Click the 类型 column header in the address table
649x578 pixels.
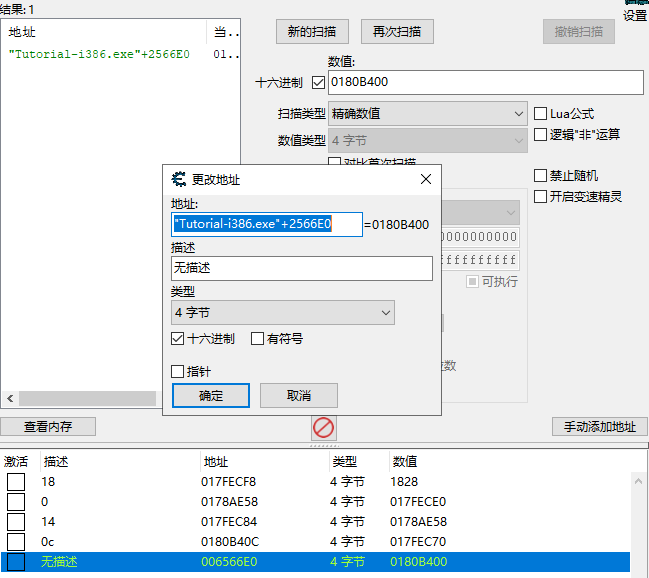[344, 461]
